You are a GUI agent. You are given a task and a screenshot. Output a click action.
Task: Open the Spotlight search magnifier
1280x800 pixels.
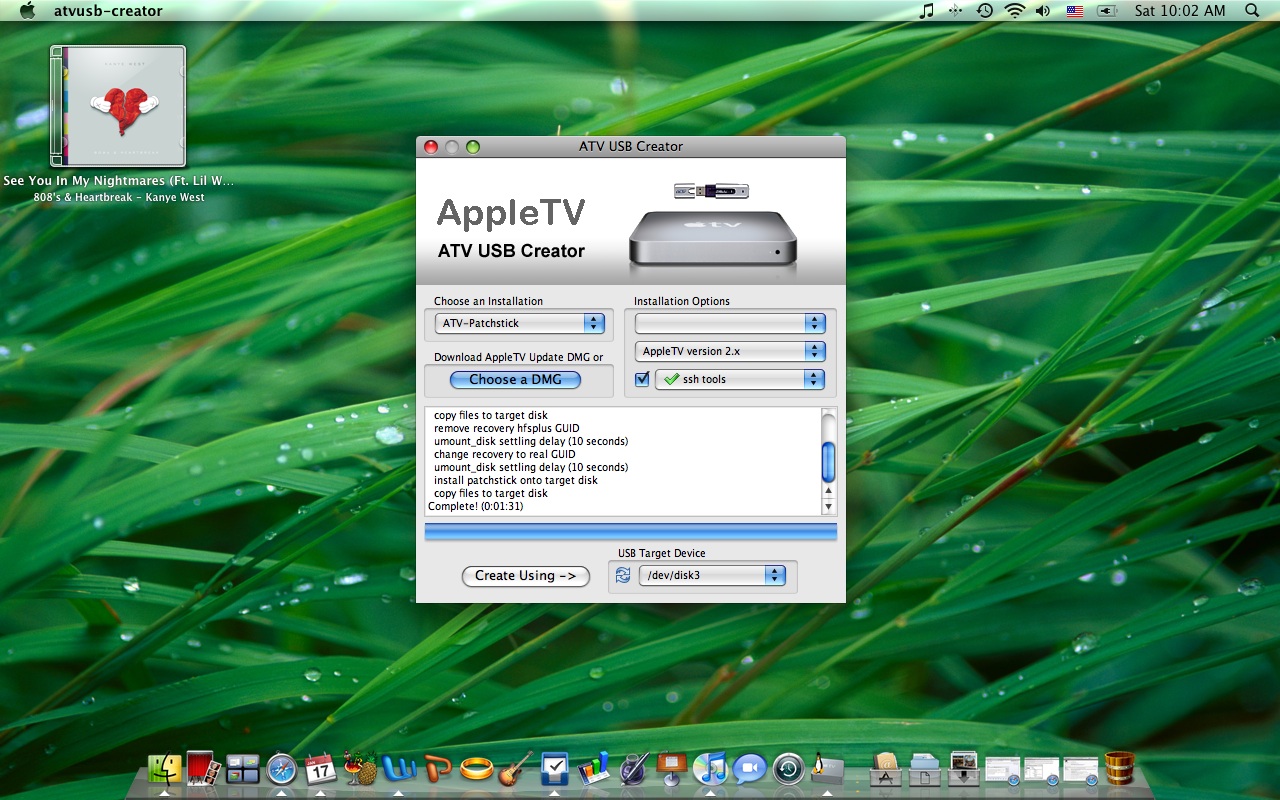coord(1252,10)
